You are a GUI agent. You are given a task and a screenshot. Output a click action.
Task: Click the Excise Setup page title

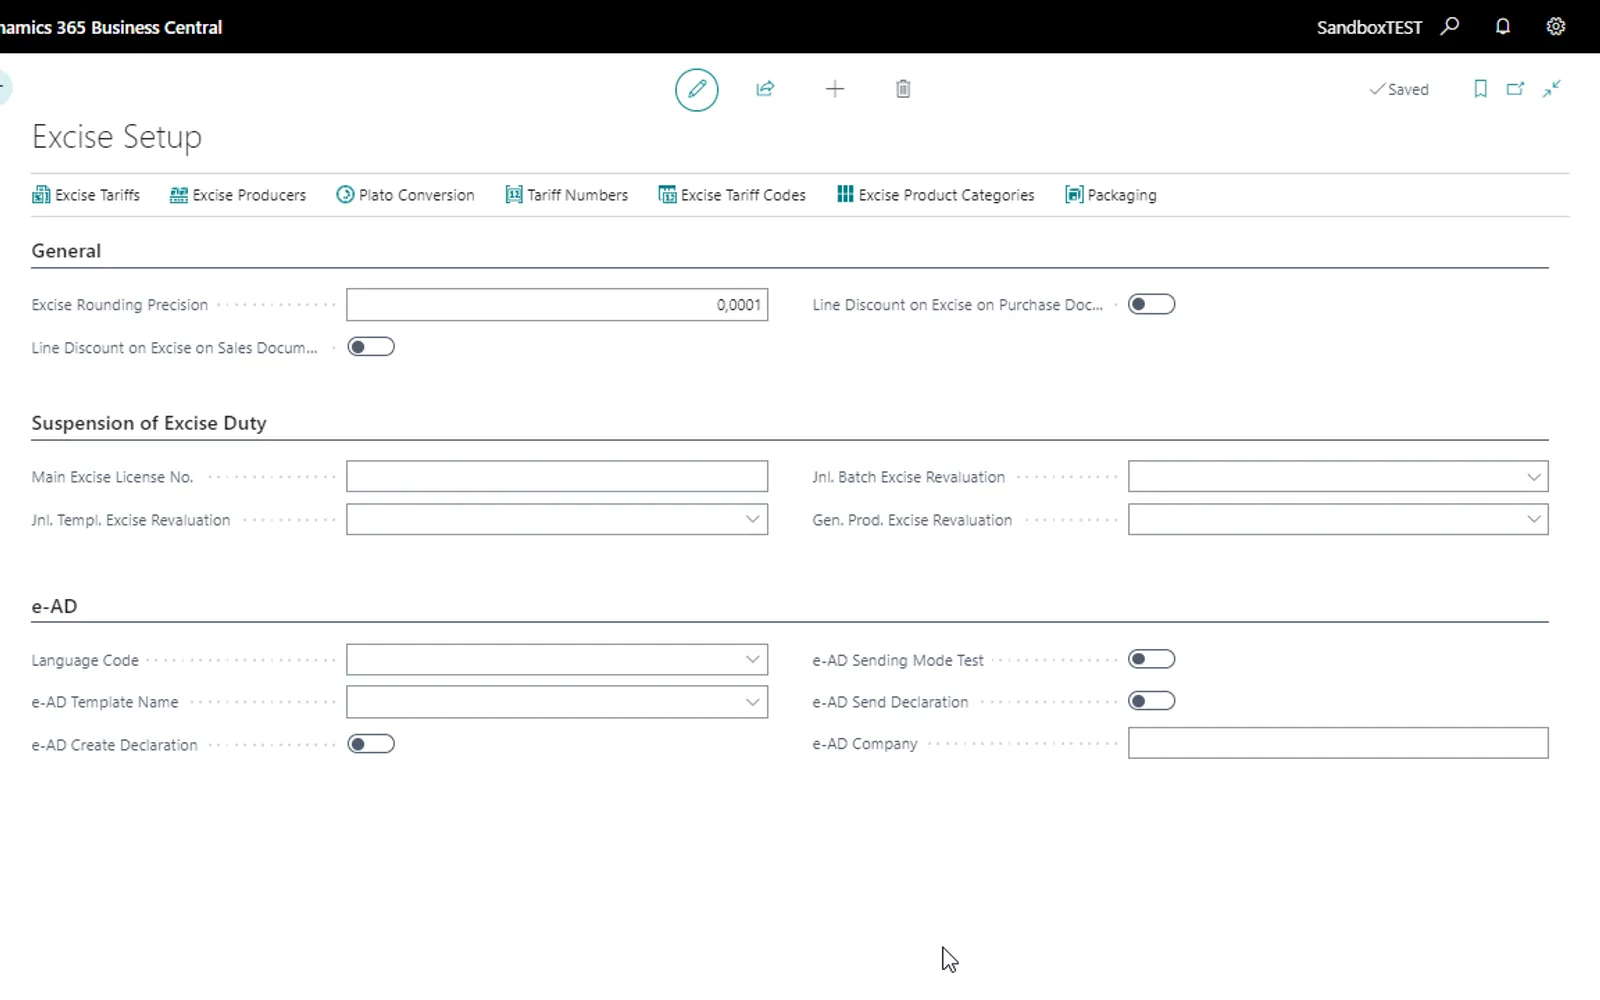click(x=117, y=136)
